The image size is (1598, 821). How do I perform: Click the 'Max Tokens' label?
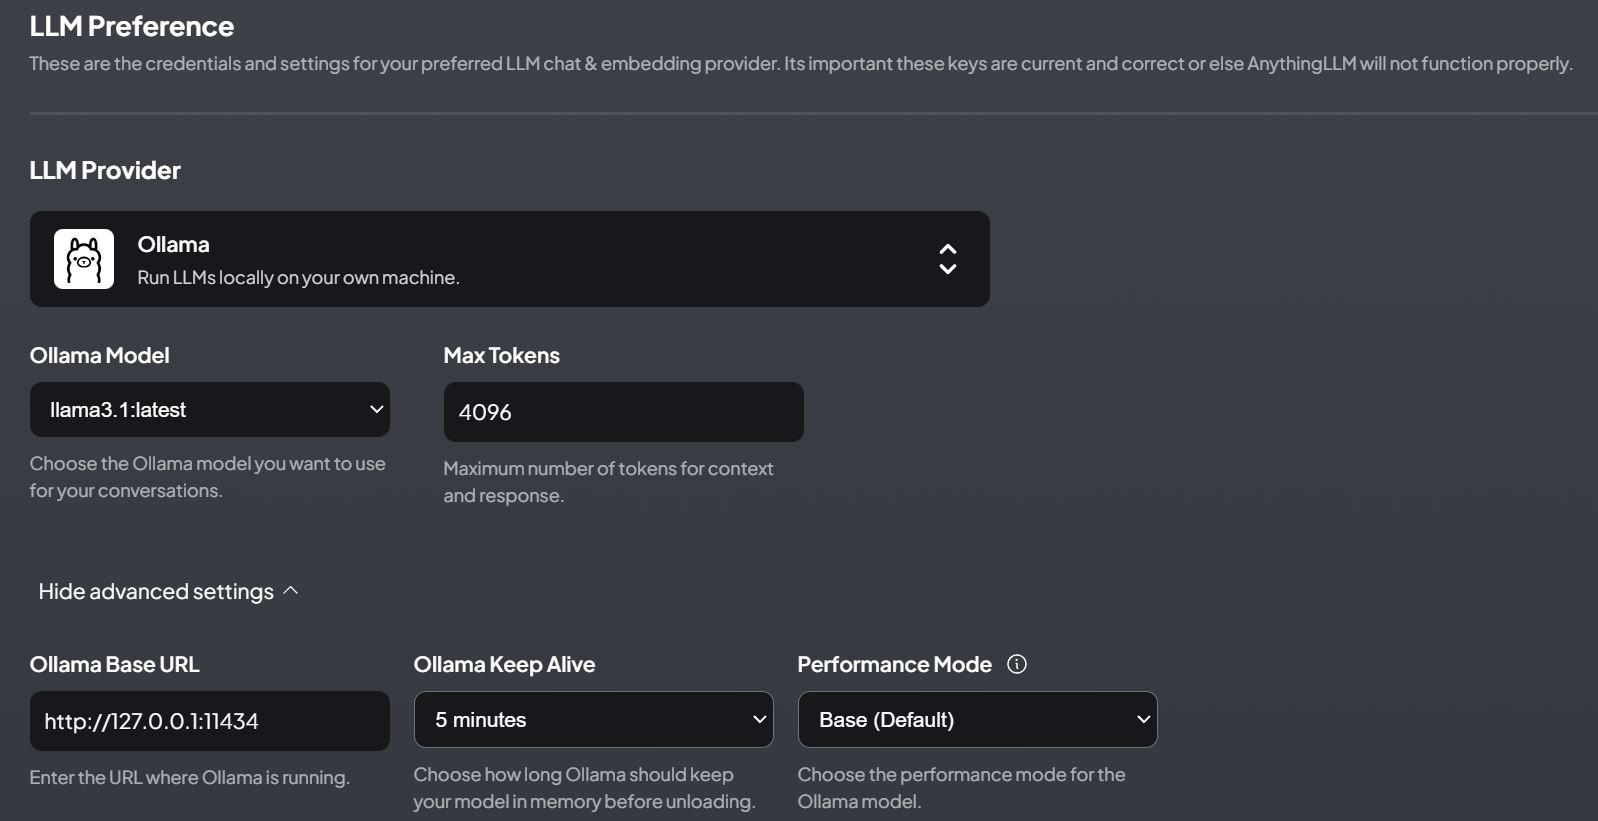coord(501,355)
